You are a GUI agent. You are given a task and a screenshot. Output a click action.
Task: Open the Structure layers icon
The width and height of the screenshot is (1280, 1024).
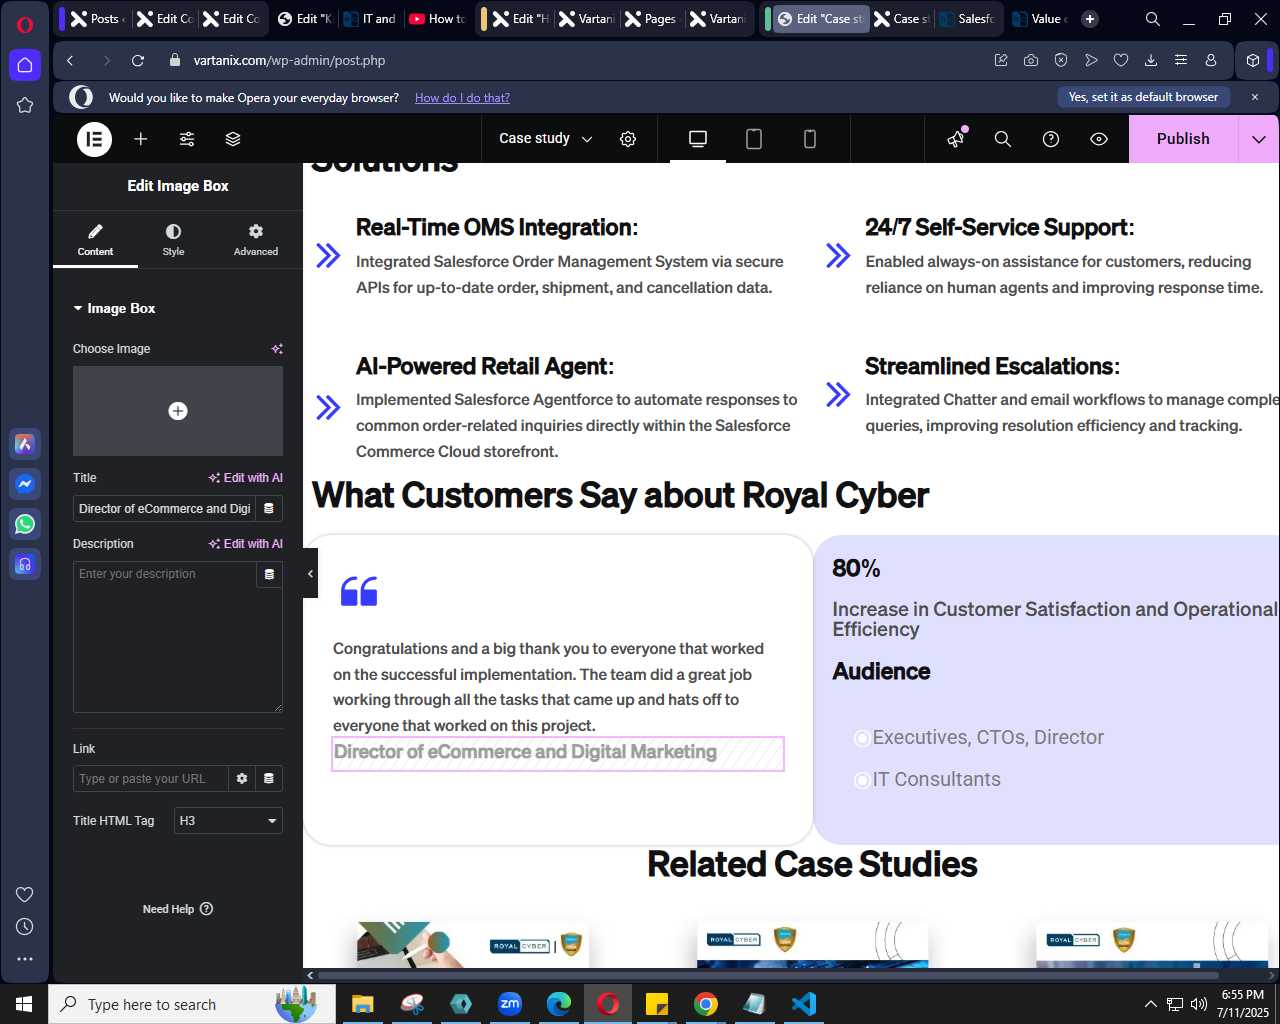tap(233, 139)
